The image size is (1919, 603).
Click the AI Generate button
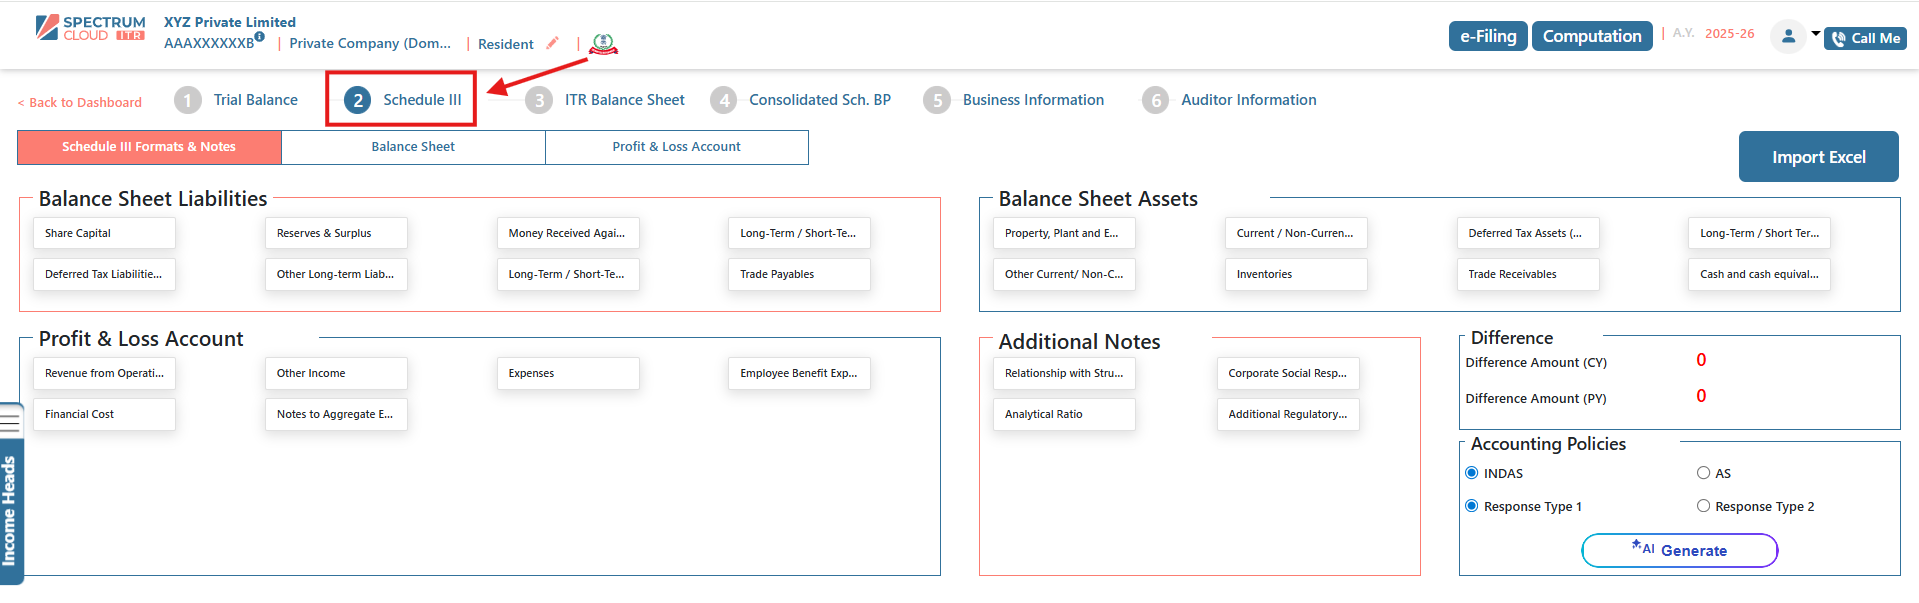coord(1679,550)
